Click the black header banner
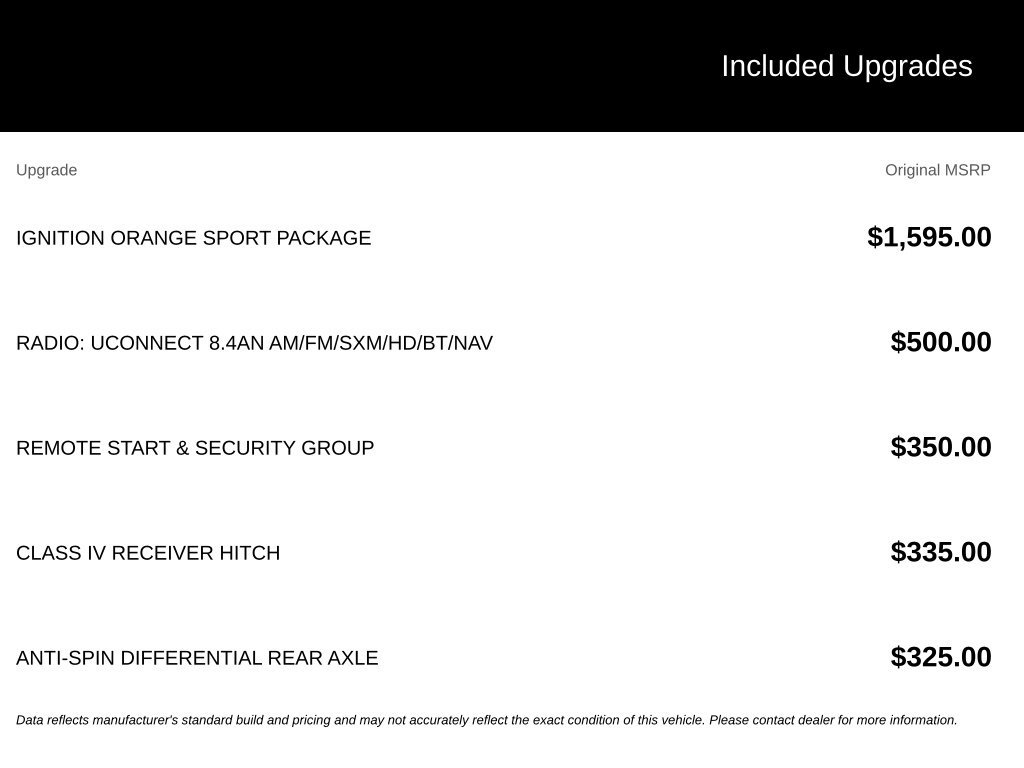This screenshot has width=1024, height=768. coord(512,66)
